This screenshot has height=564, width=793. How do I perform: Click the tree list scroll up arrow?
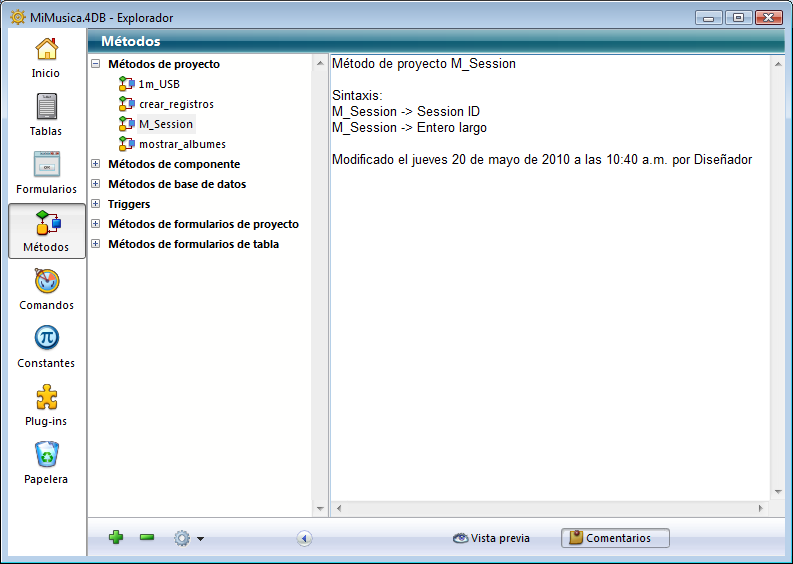(x=320, y=63)
